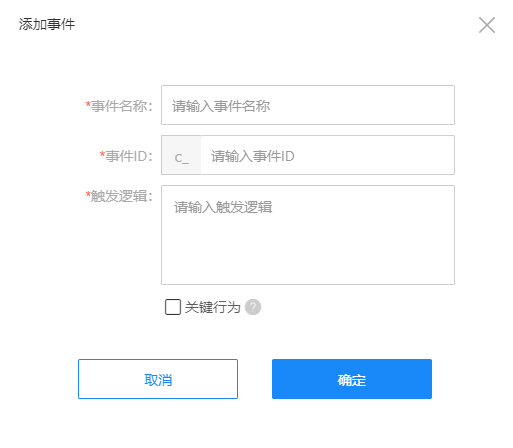Enable the 关键行为 checkbox
The image size is (513, 448).
coord(173,307)
